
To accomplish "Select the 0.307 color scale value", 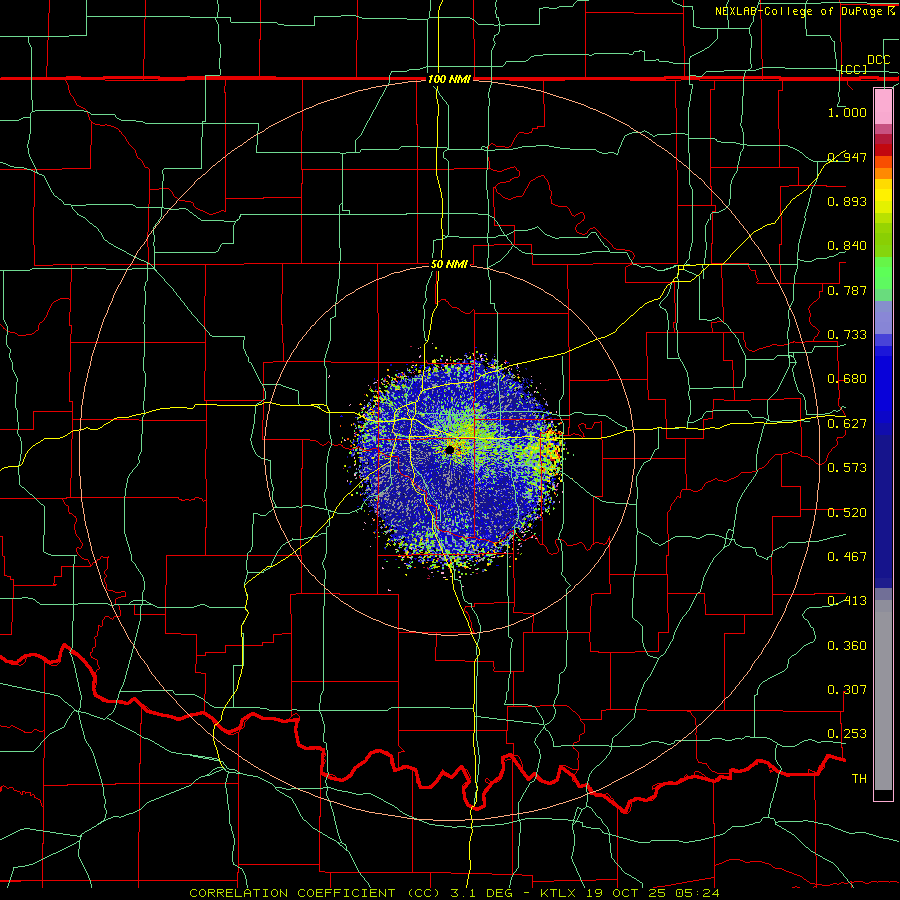I will tap(847, 690).
